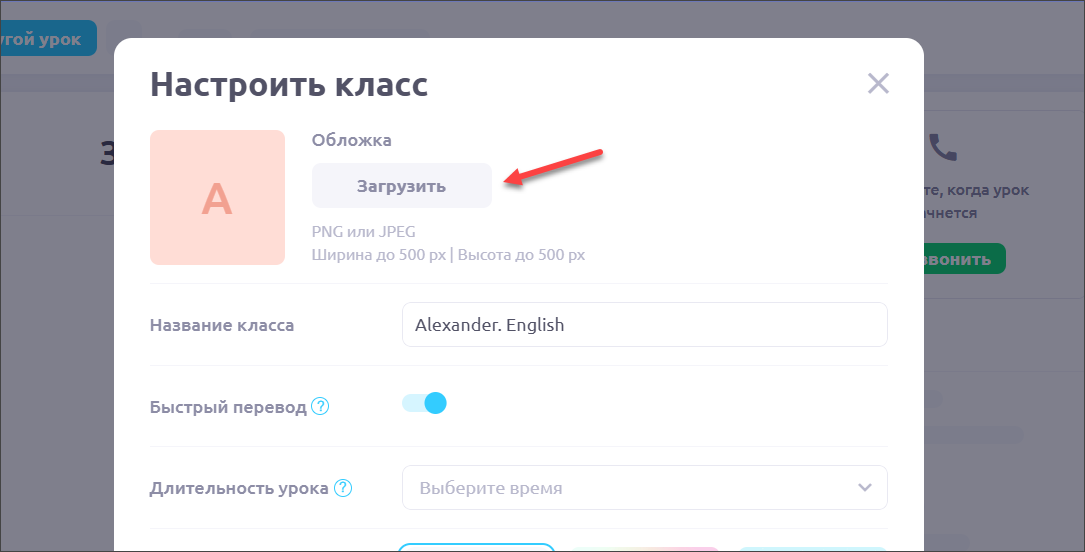
Task: Open the Выберите время dropdown
Action: [644, 488]
